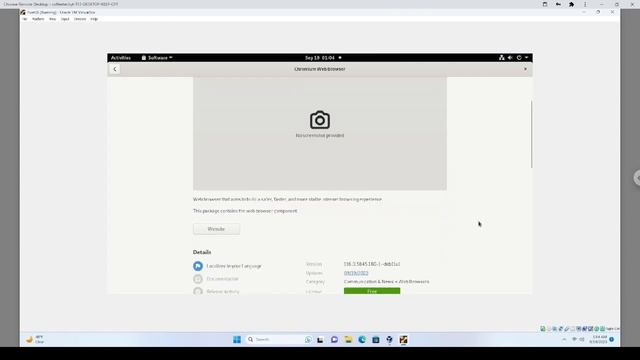Click the Web Browsers category text
This screenshot has height=360, width=640.
(414, 282)
